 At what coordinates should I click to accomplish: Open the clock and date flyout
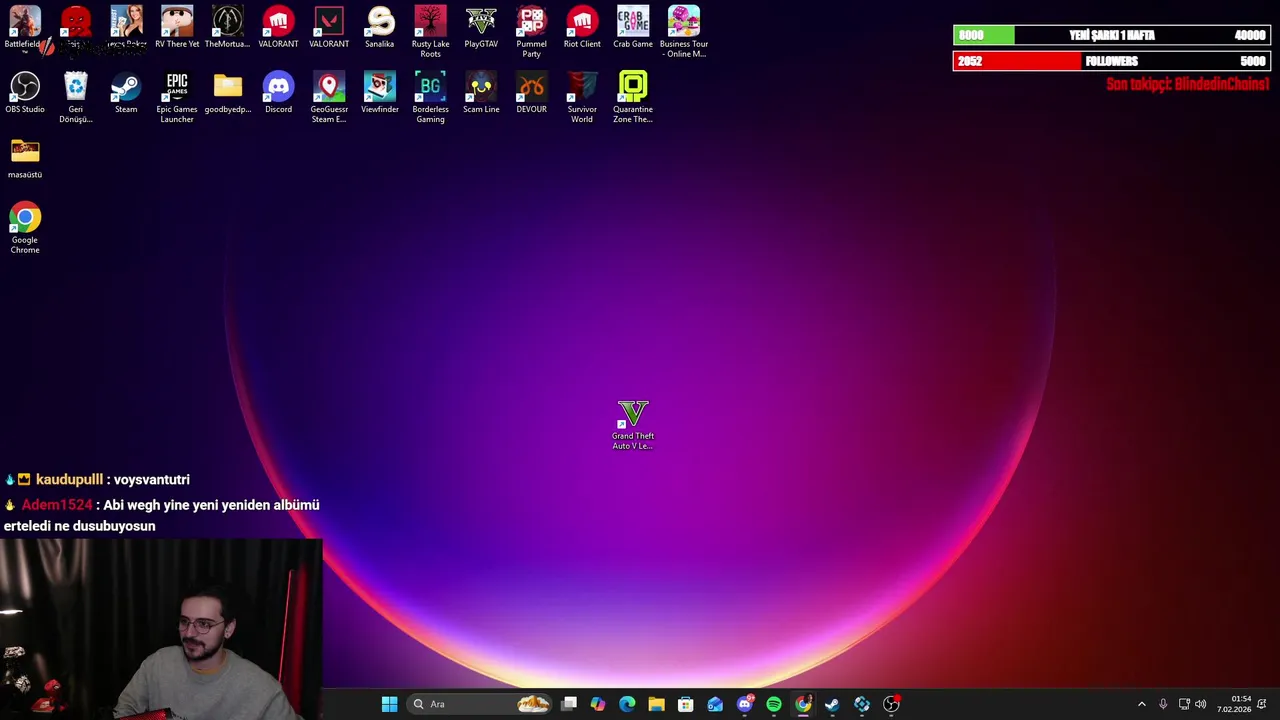pyautogui.click(x=1234, y=704)
